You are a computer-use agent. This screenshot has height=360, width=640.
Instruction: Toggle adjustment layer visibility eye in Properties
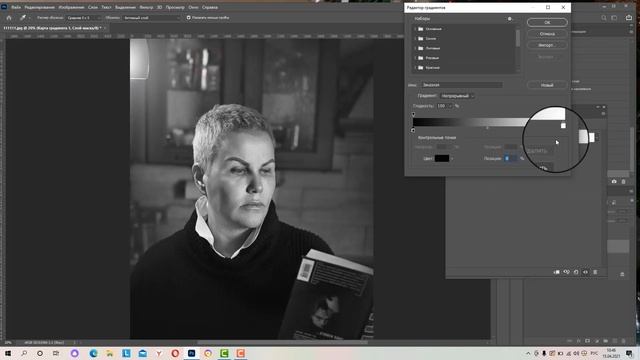tap(585, 272)
